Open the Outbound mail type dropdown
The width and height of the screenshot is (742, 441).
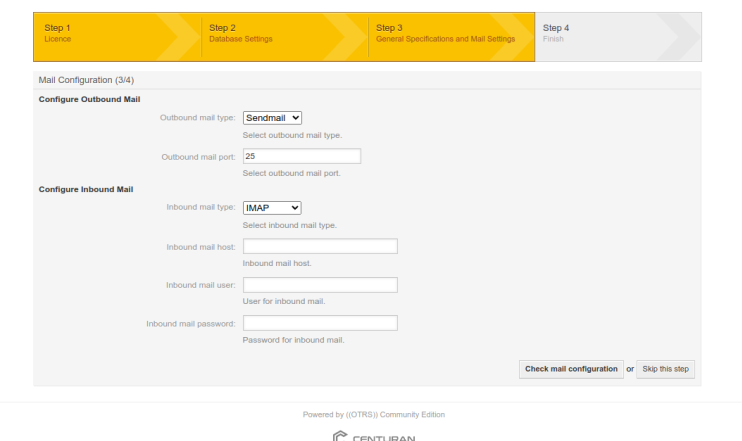(x=272, y=118)
